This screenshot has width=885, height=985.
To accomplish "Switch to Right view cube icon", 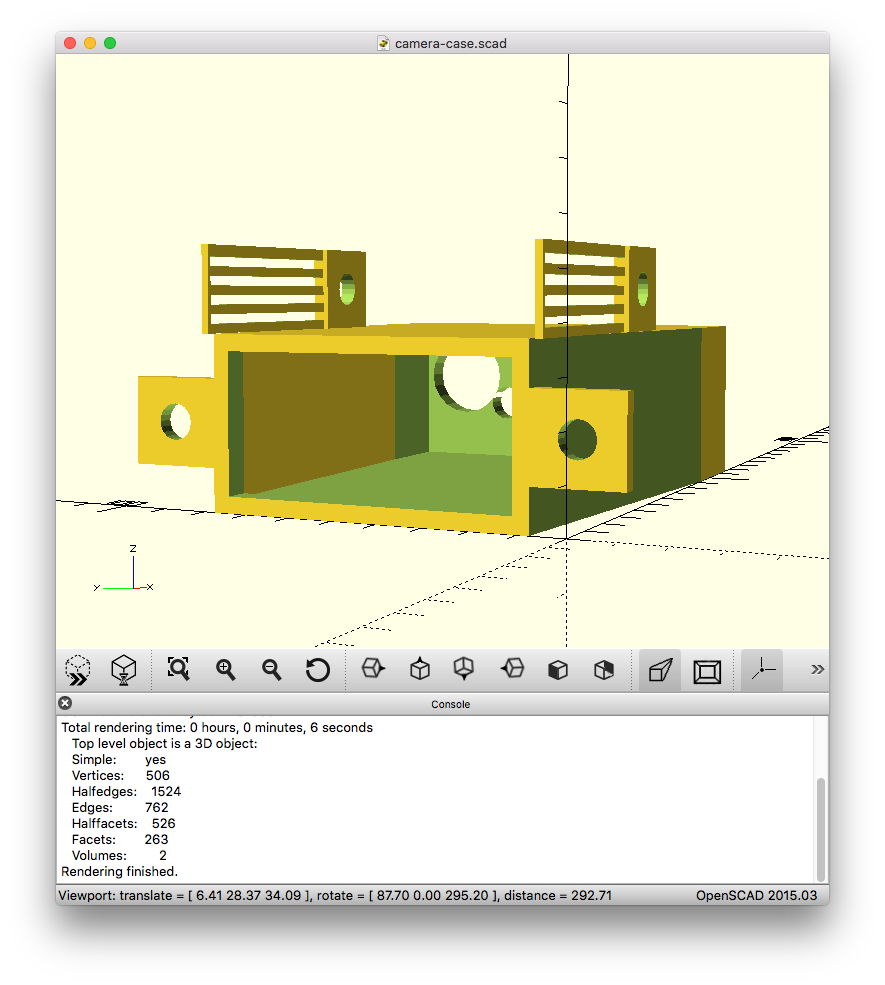I will (373, 669).
